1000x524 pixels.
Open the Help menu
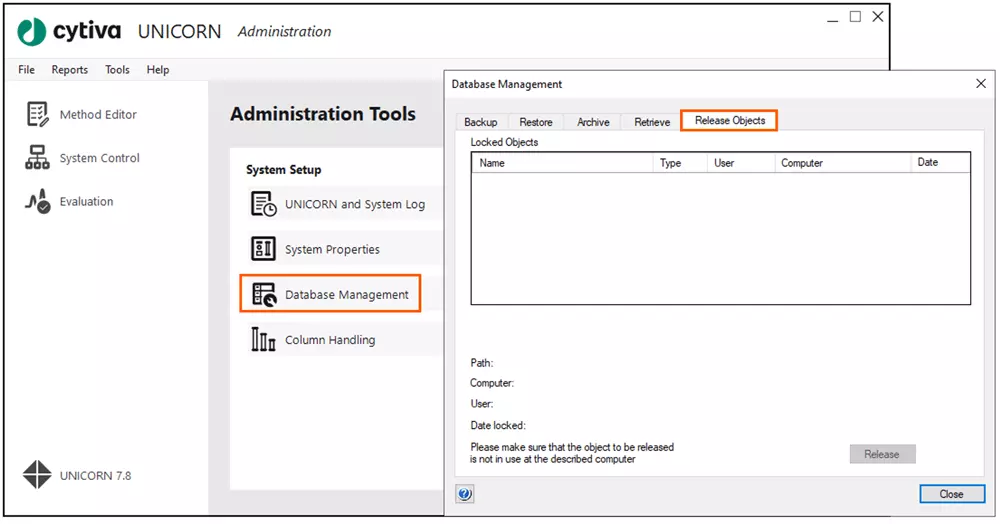[x=158, y=69]
